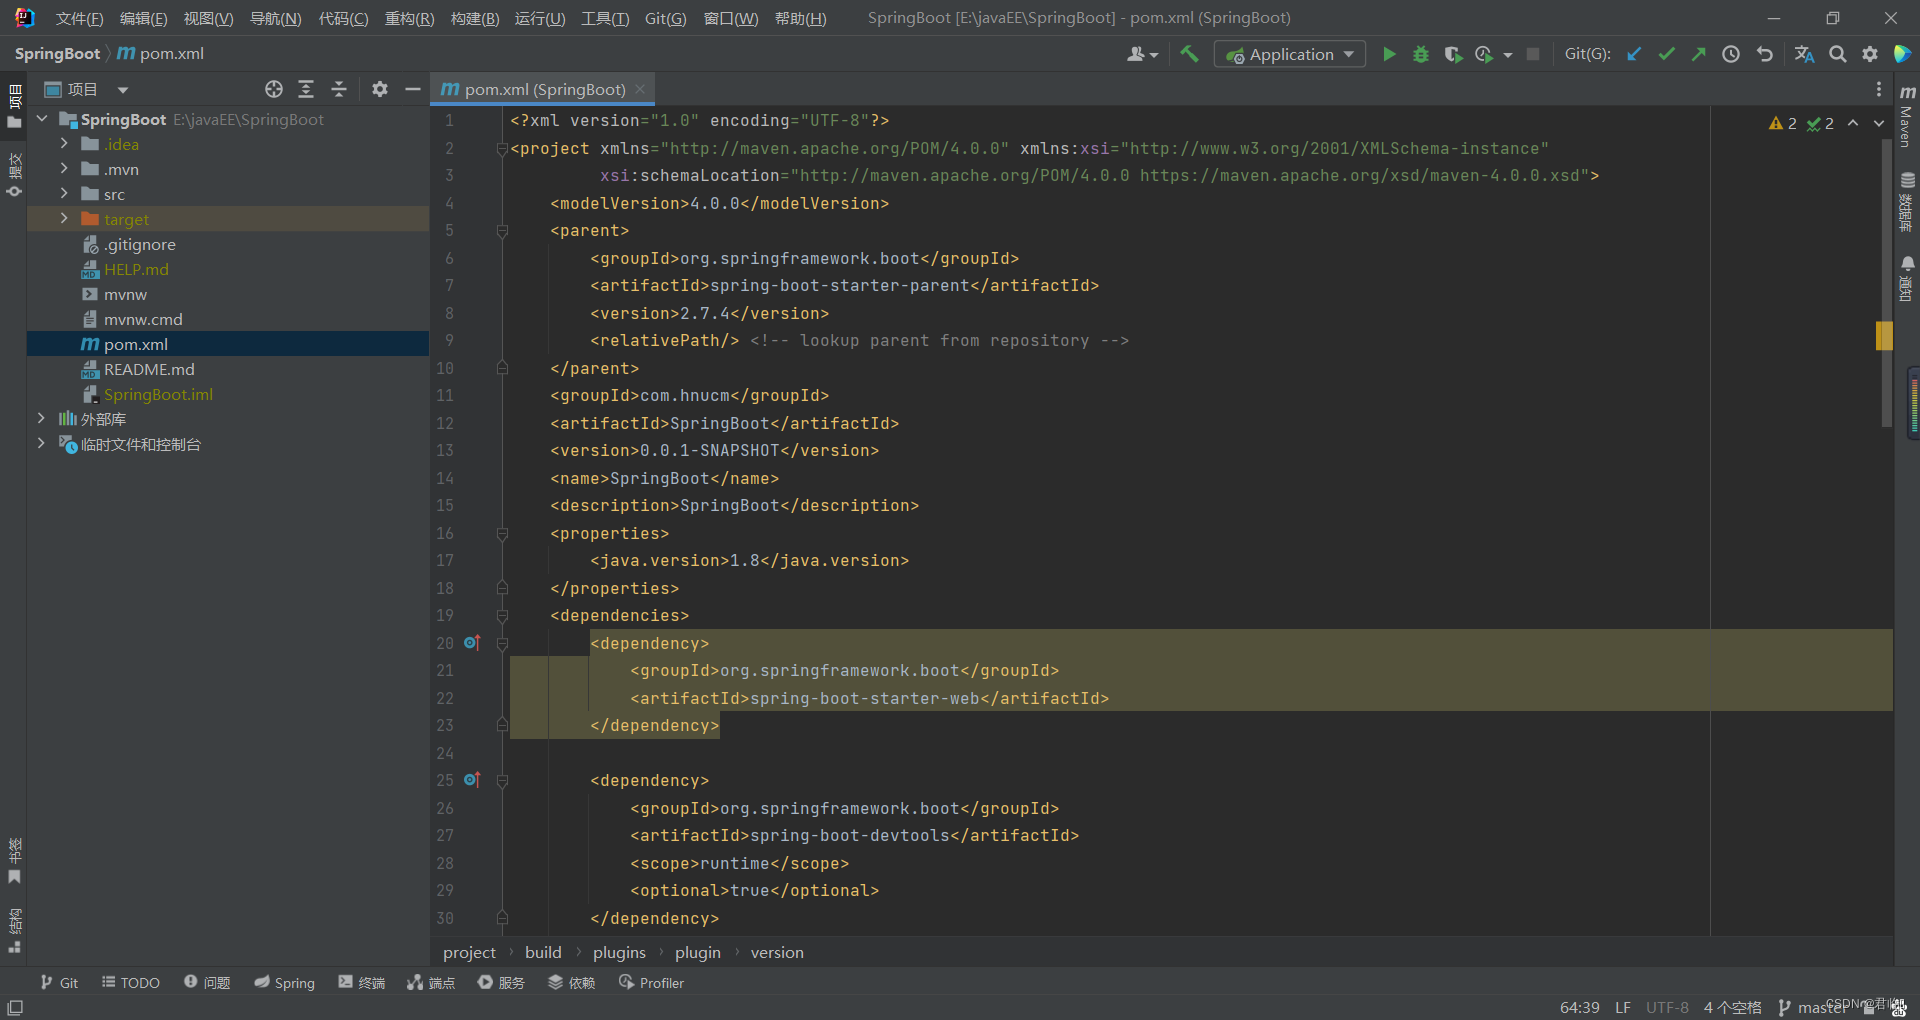This screenshot has width=1920, height=1020.
Task: Open the 问题 problems tool window
Action: click(207, 983)
